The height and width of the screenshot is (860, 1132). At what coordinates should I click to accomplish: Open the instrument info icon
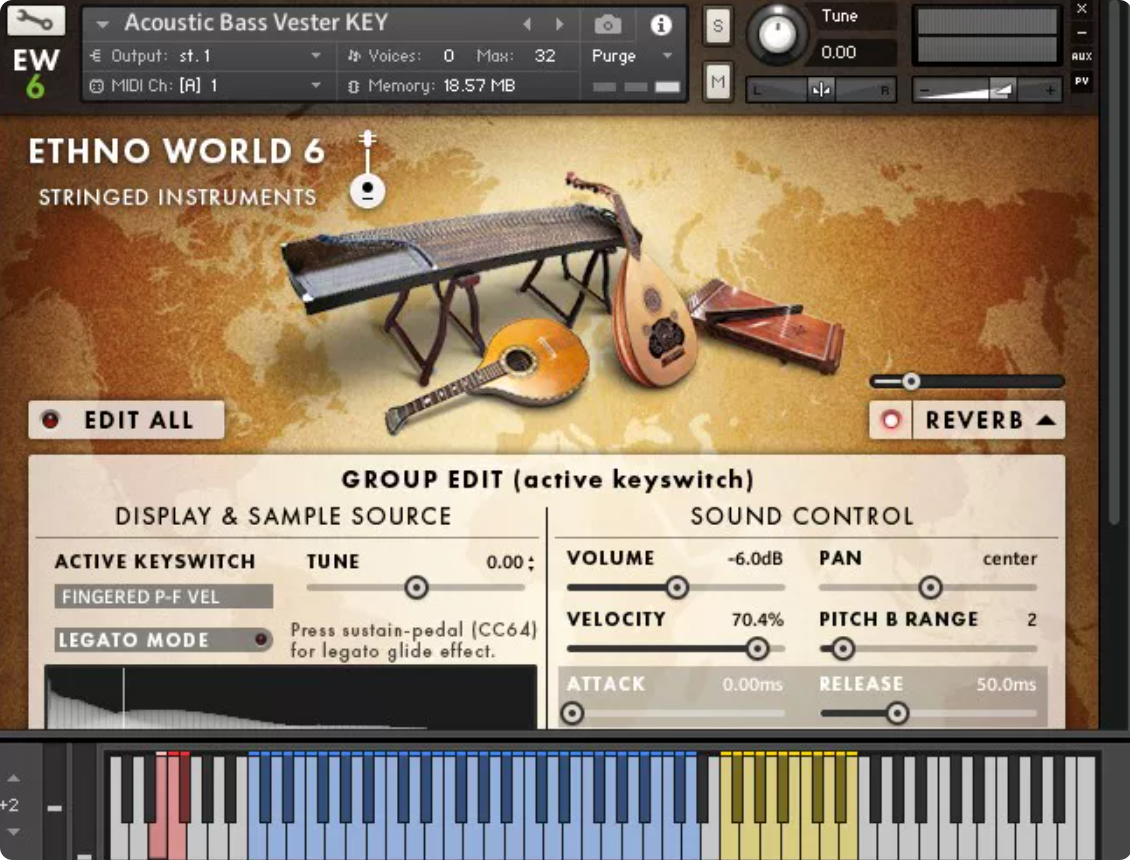pyautogui.click(x=661, y=25)
